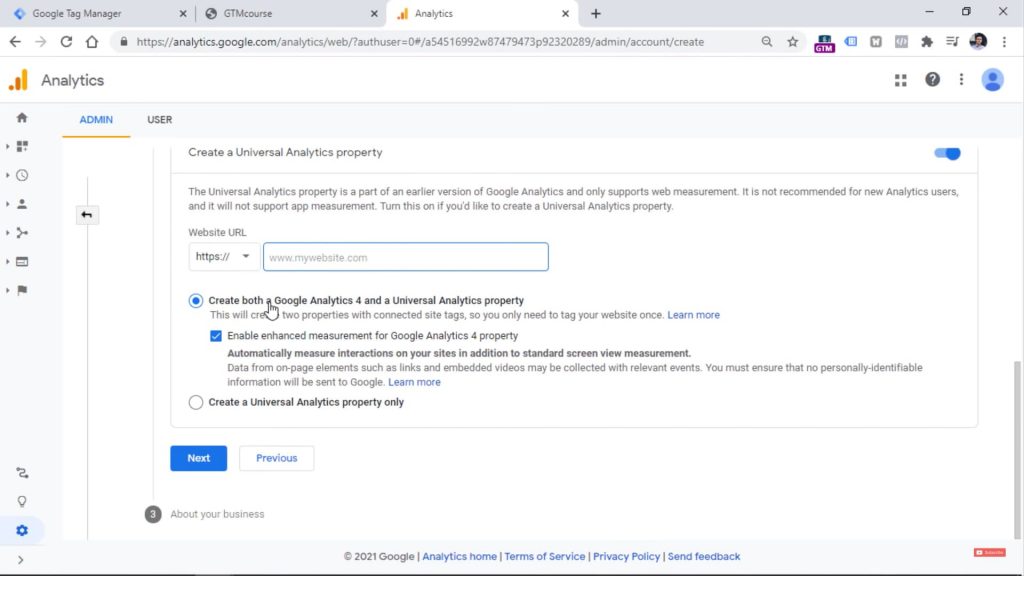Reload the page in browser
The height and width of the screenshot is (592, 1024).
pos(66,42)
